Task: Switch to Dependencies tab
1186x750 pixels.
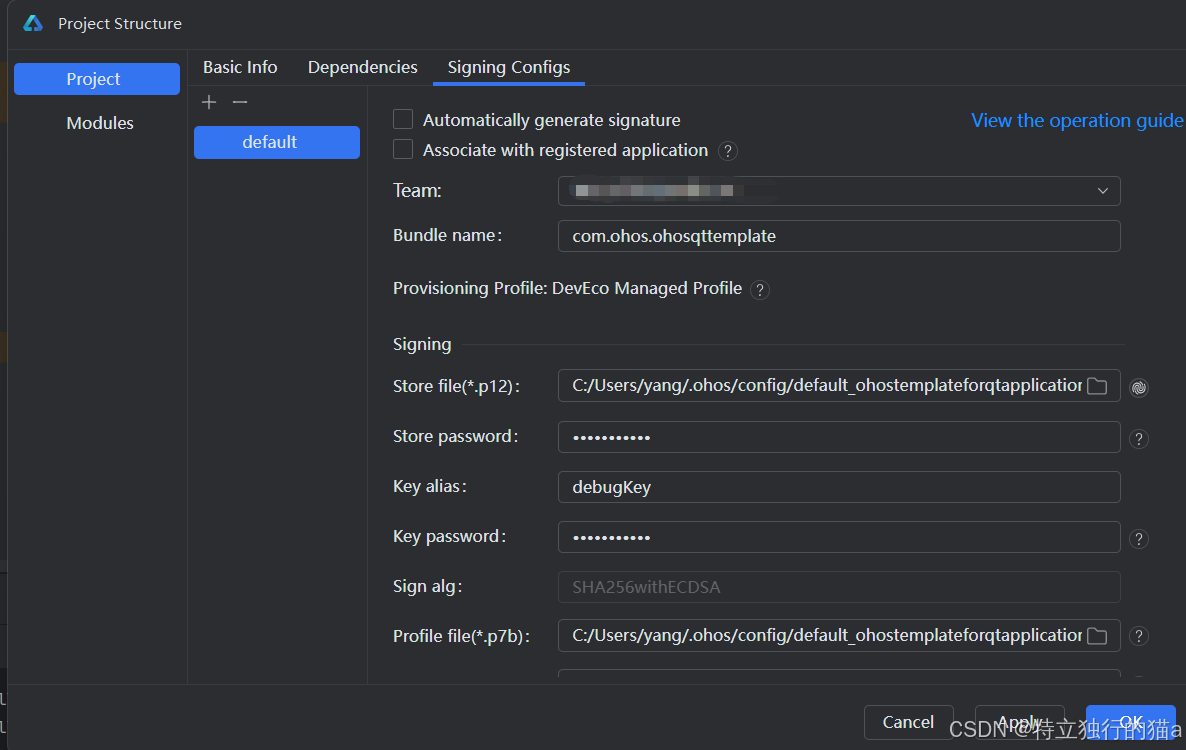Action: [362, 67]
